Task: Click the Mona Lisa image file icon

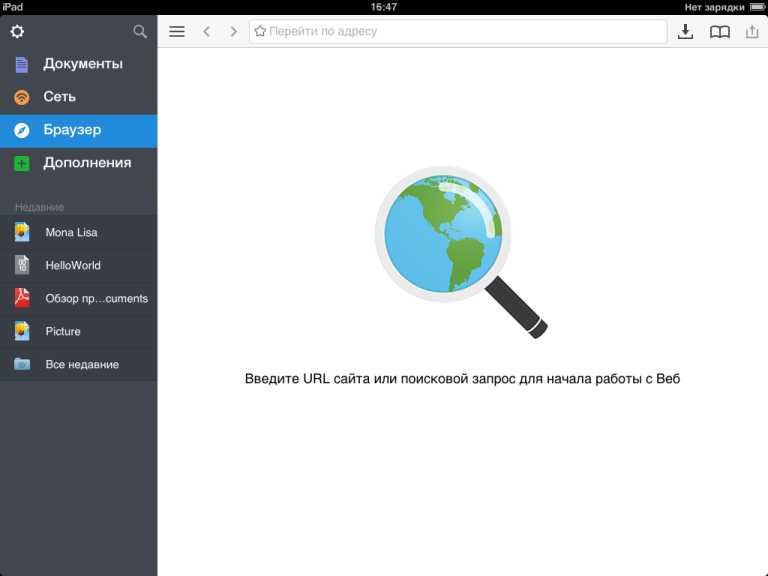Action: [22, 232]
